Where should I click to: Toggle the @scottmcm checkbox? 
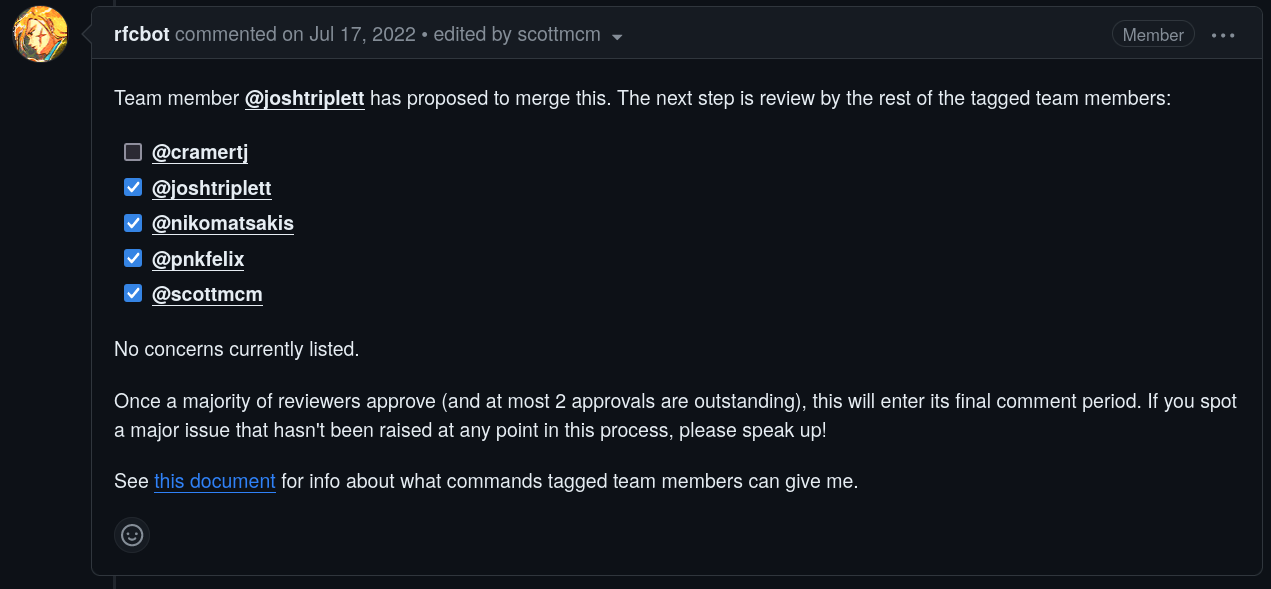(133, 293)
